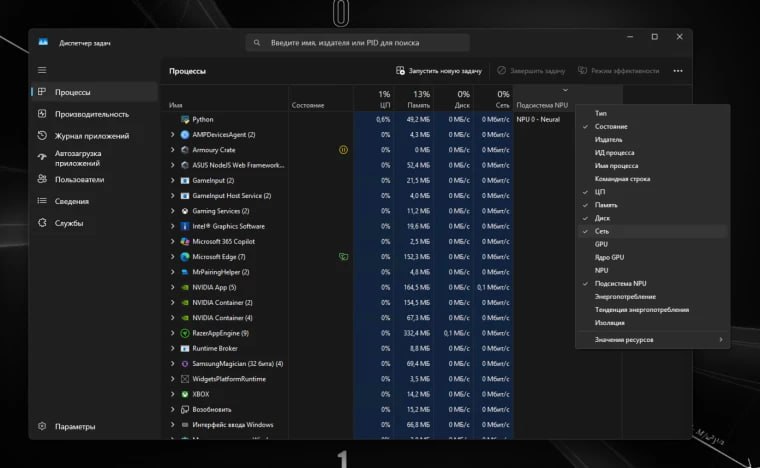Click the Runtime Broker process icon
760x468 pixels.
[x=185, y=348]
